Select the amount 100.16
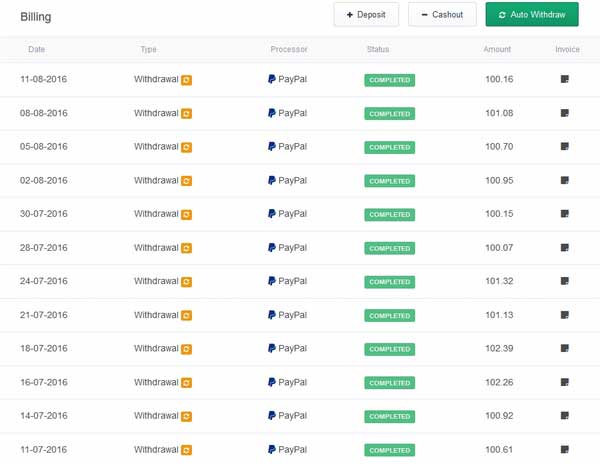Screen dimensions: 600x465 tap(499, 79)
